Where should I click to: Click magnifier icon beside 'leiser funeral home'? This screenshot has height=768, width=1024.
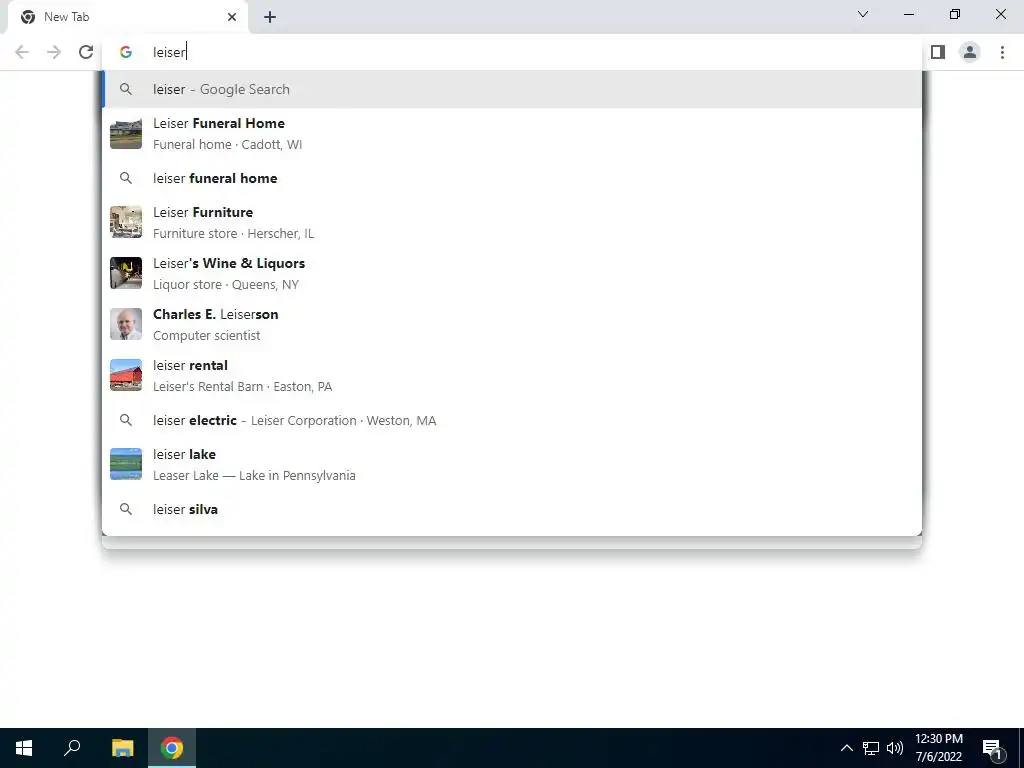point(125,178)
